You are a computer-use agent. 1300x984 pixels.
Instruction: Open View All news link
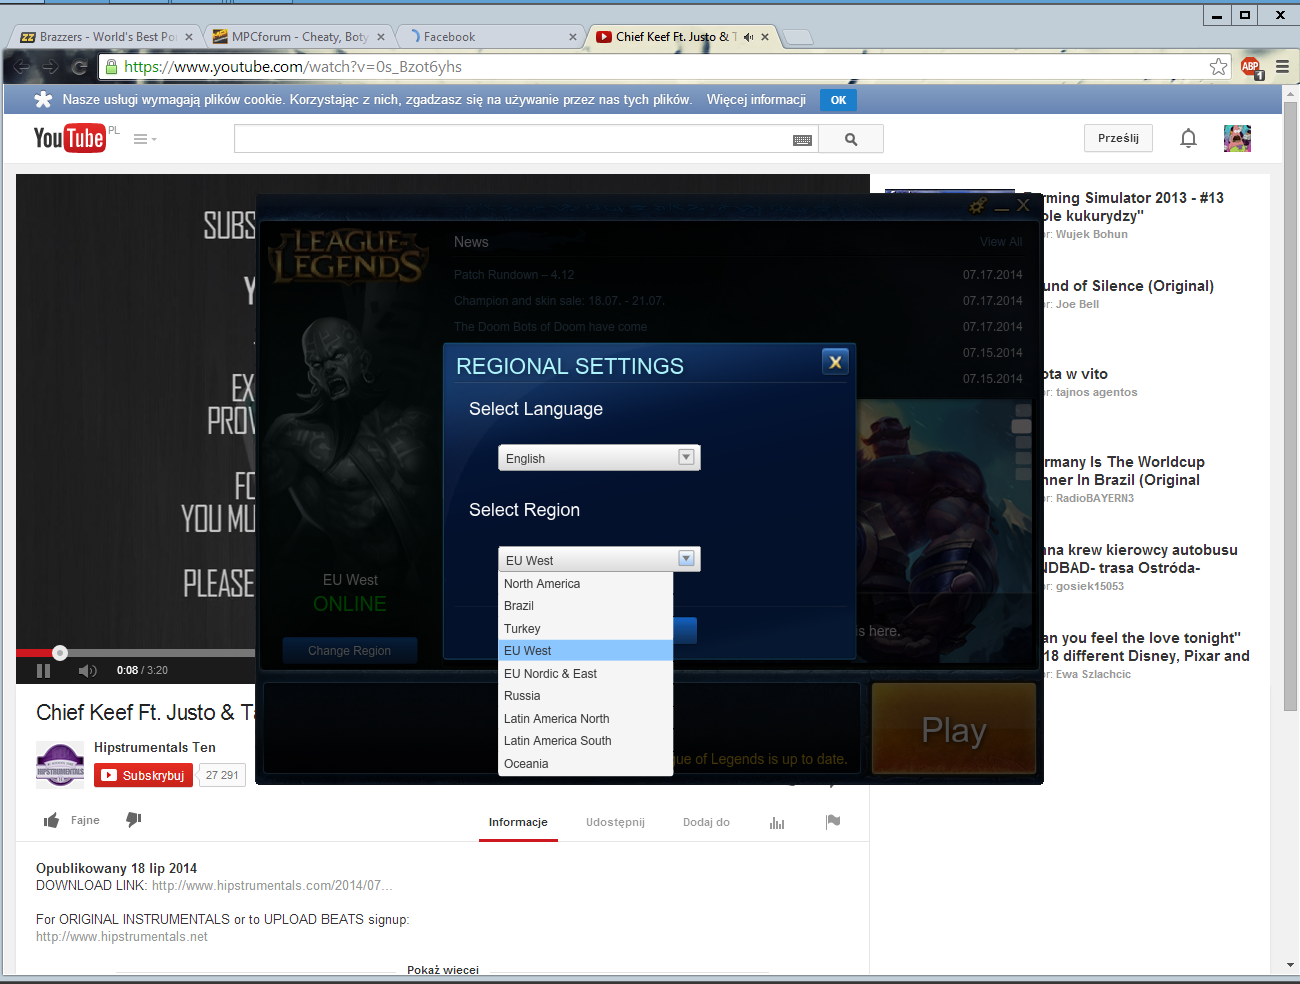click(1001, 242)
